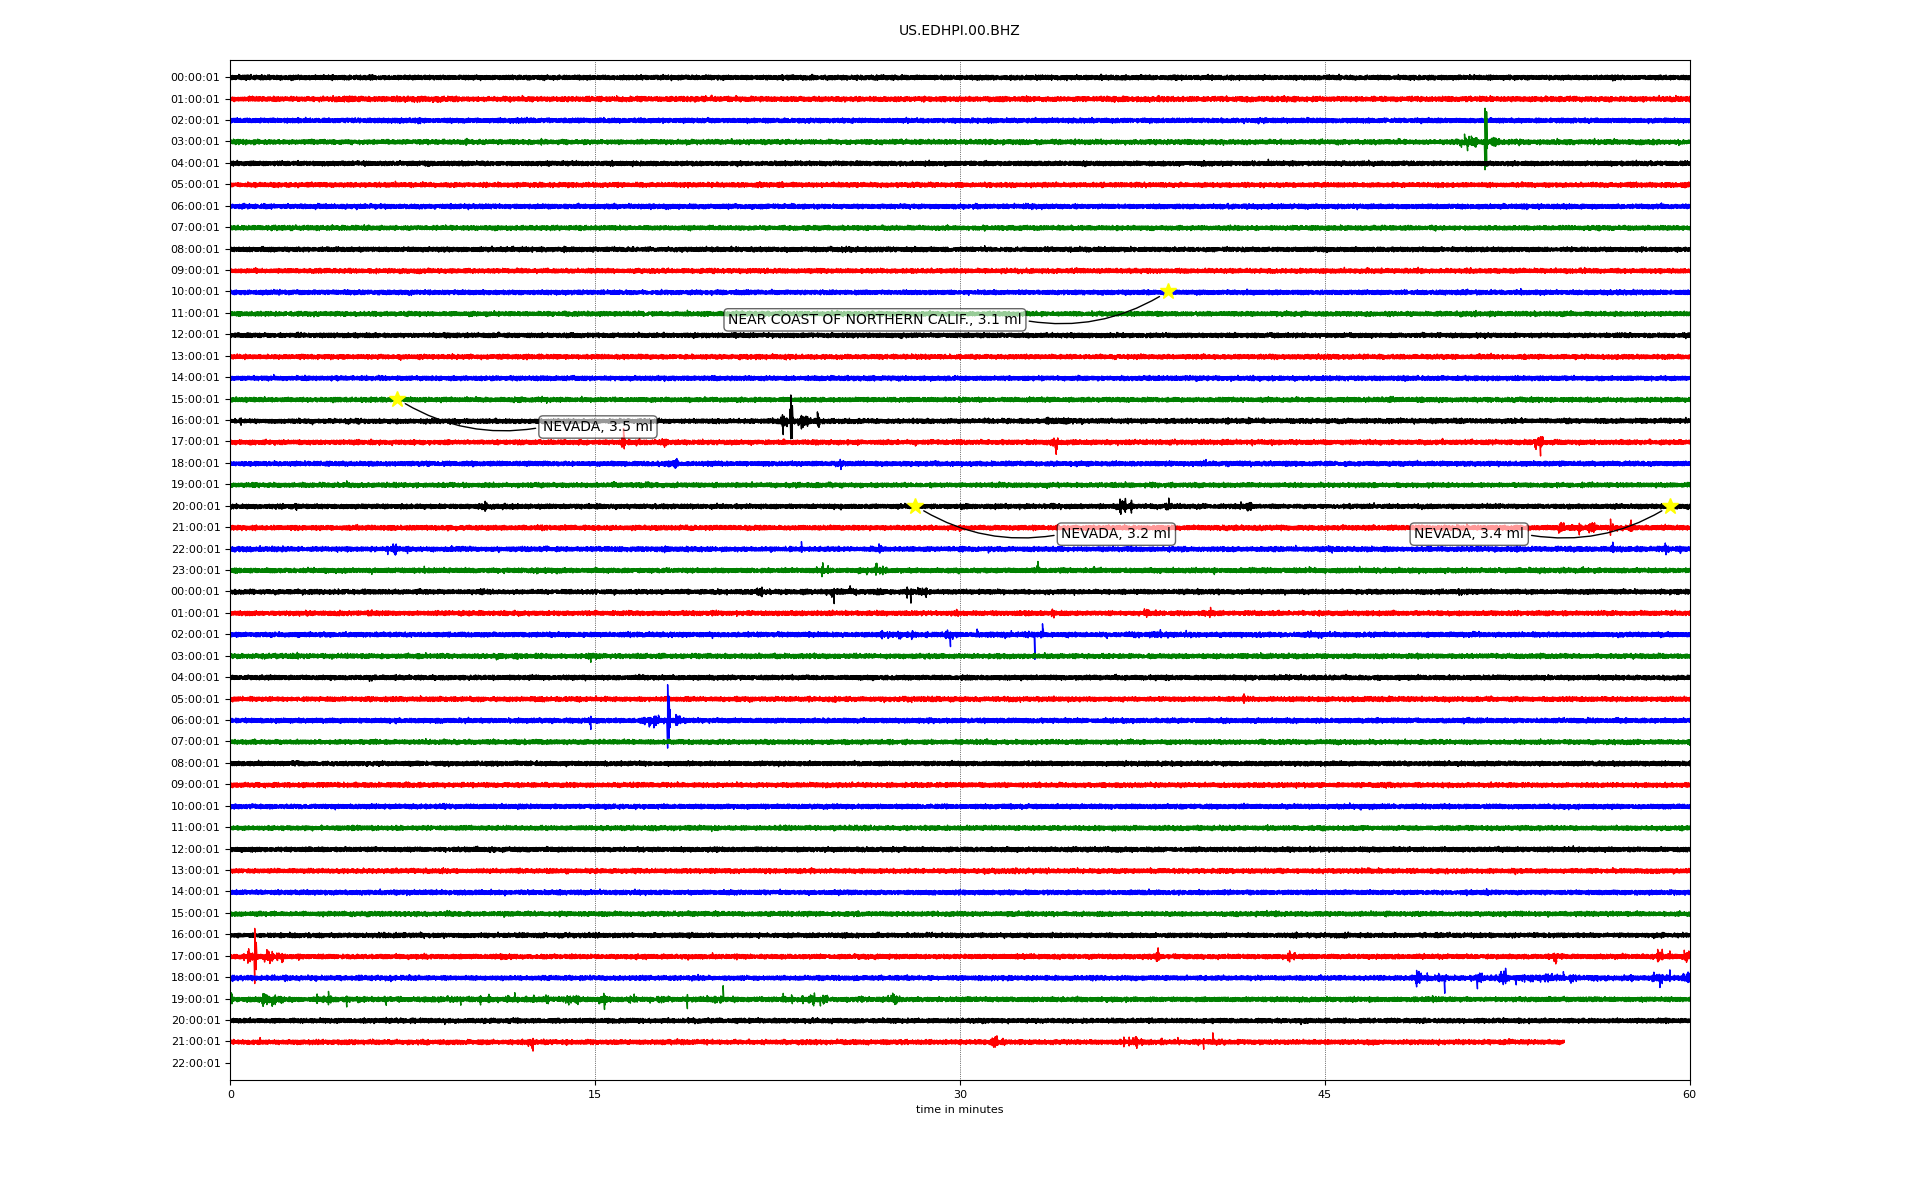
Task: Click the star near 28 minutes on 20:00:01
Action: click(x=915, y=506)
